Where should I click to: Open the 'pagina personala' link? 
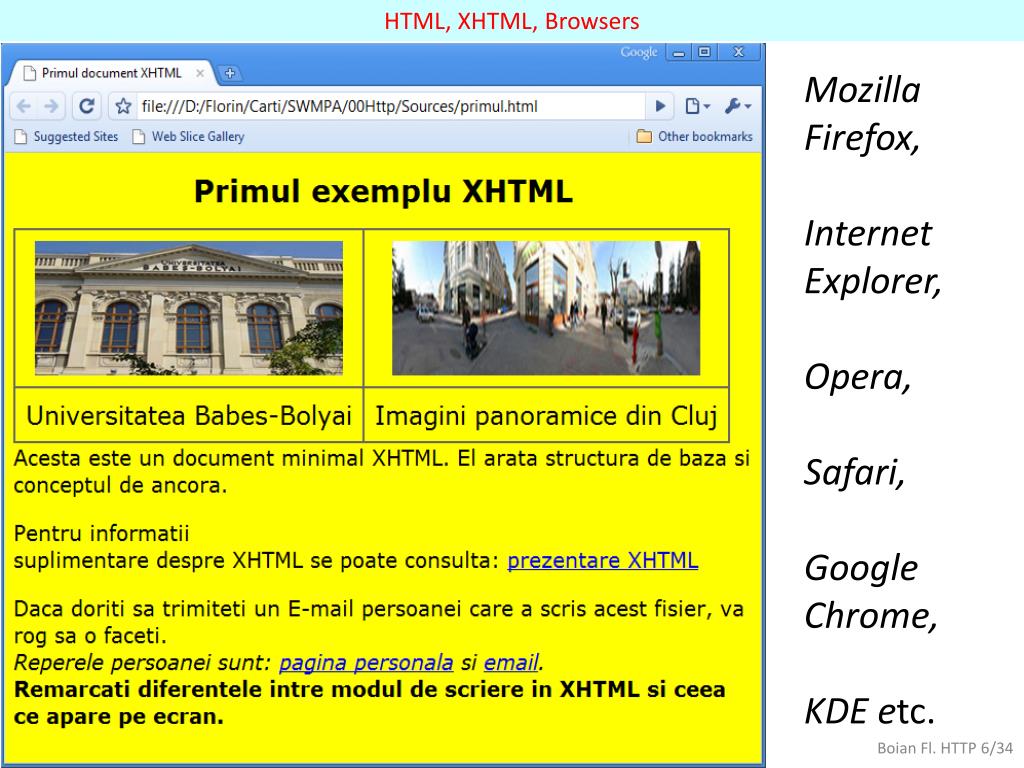click(366, 662)
